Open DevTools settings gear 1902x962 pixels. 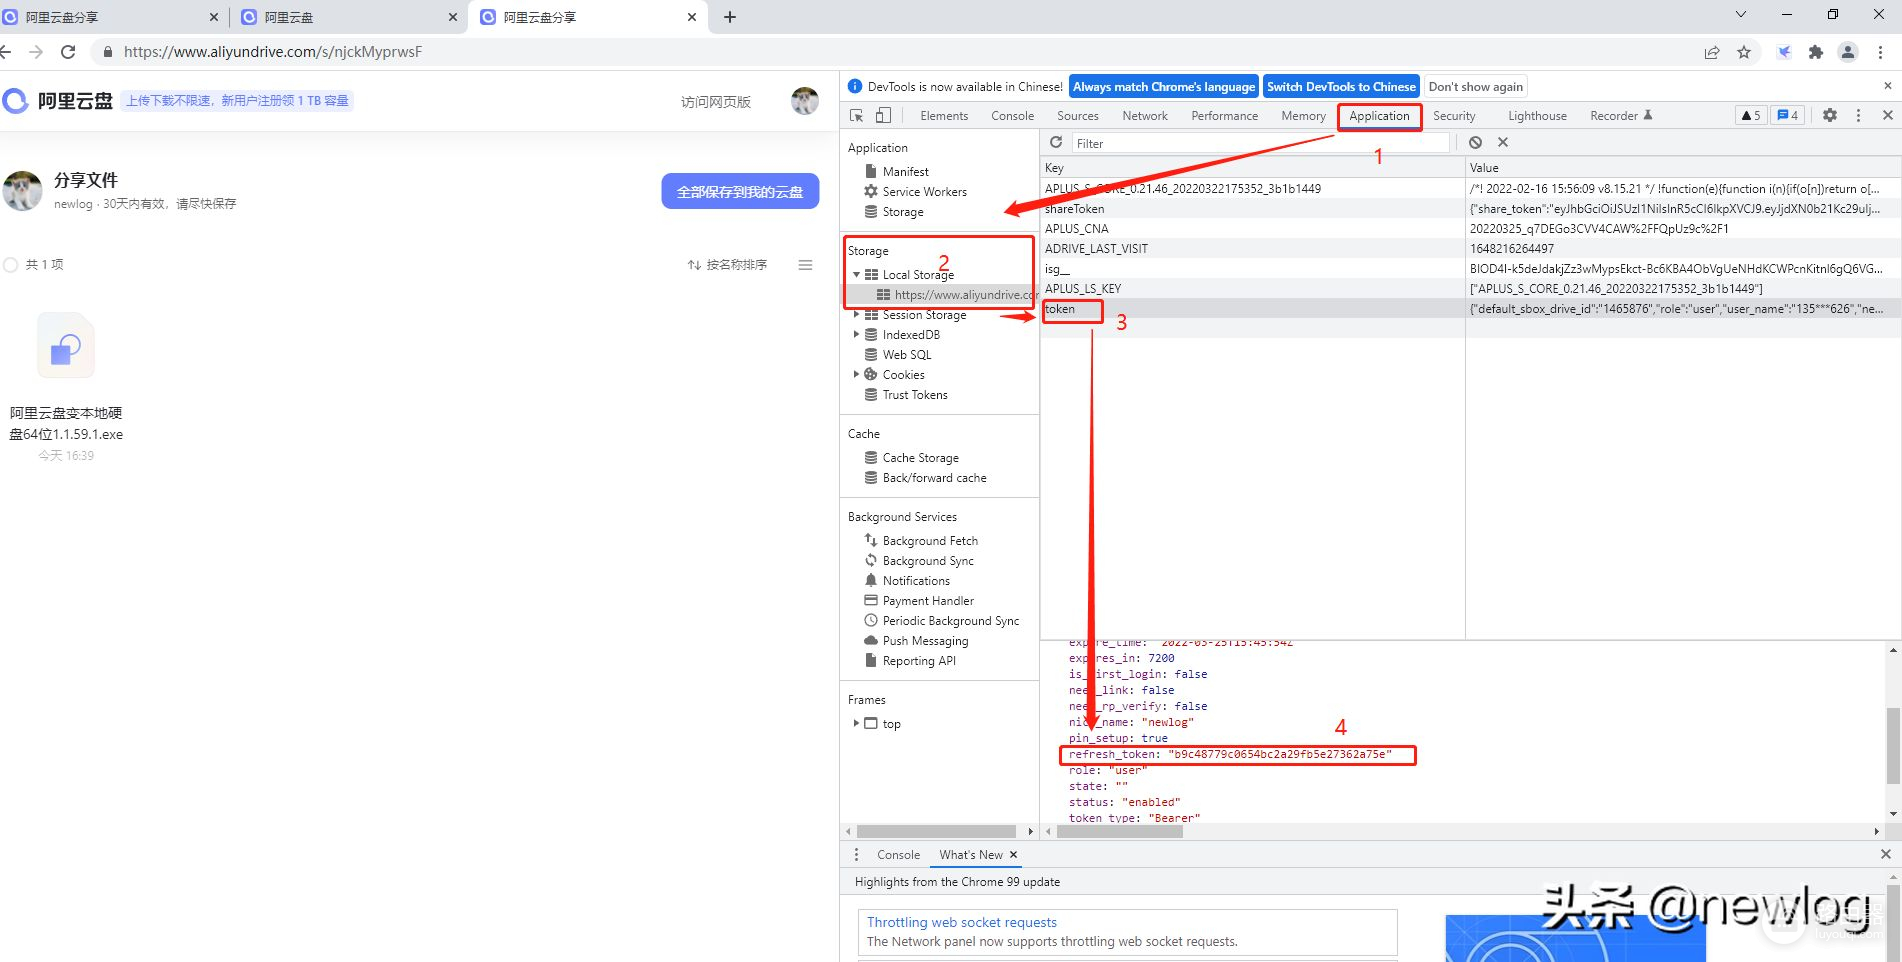point(1830,115)
